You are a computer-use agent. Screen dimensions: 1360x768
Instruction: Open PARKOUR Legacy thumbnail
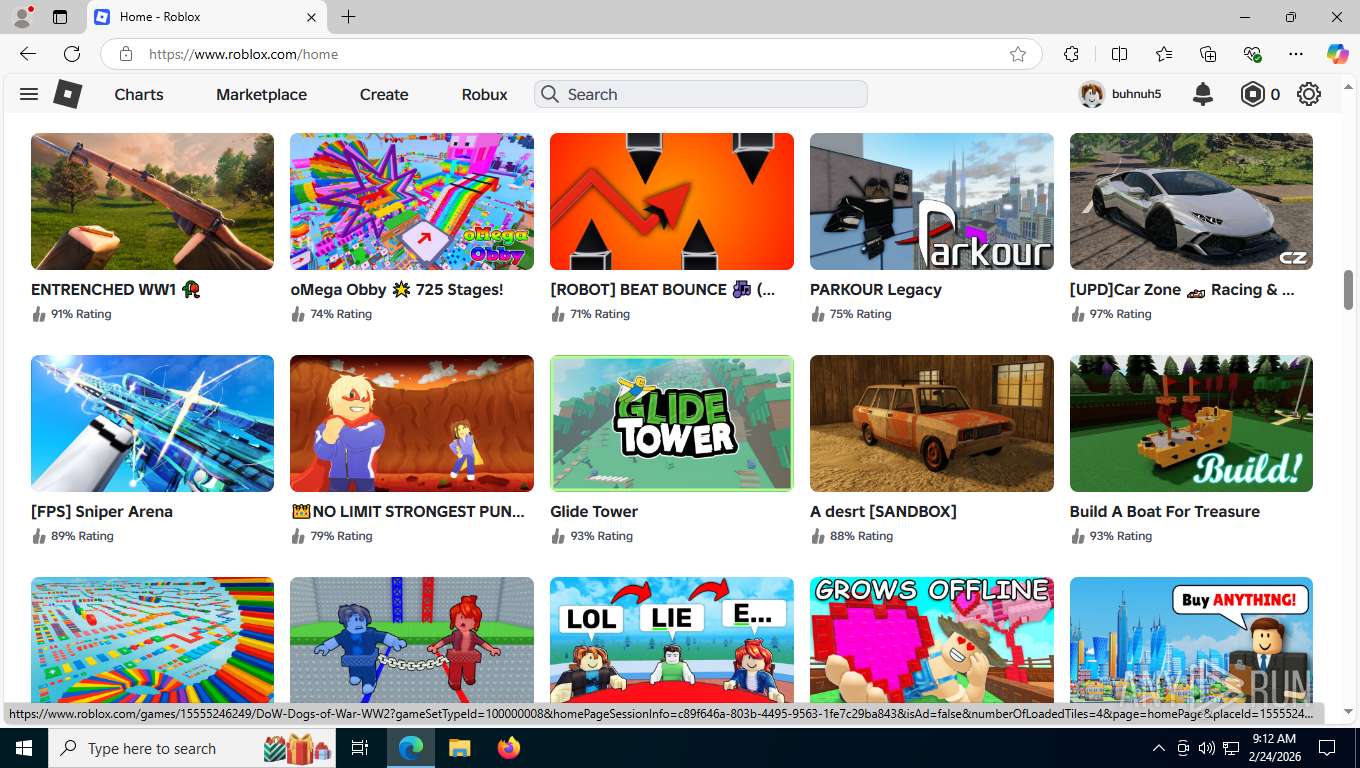[x=932, y=201]
